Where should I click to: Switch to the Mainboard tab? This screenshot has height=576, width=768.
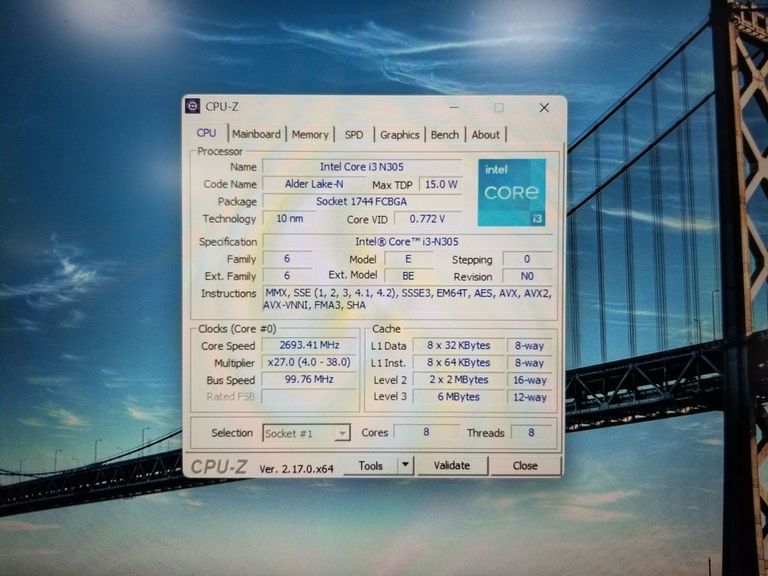click(x=256, y=134)
